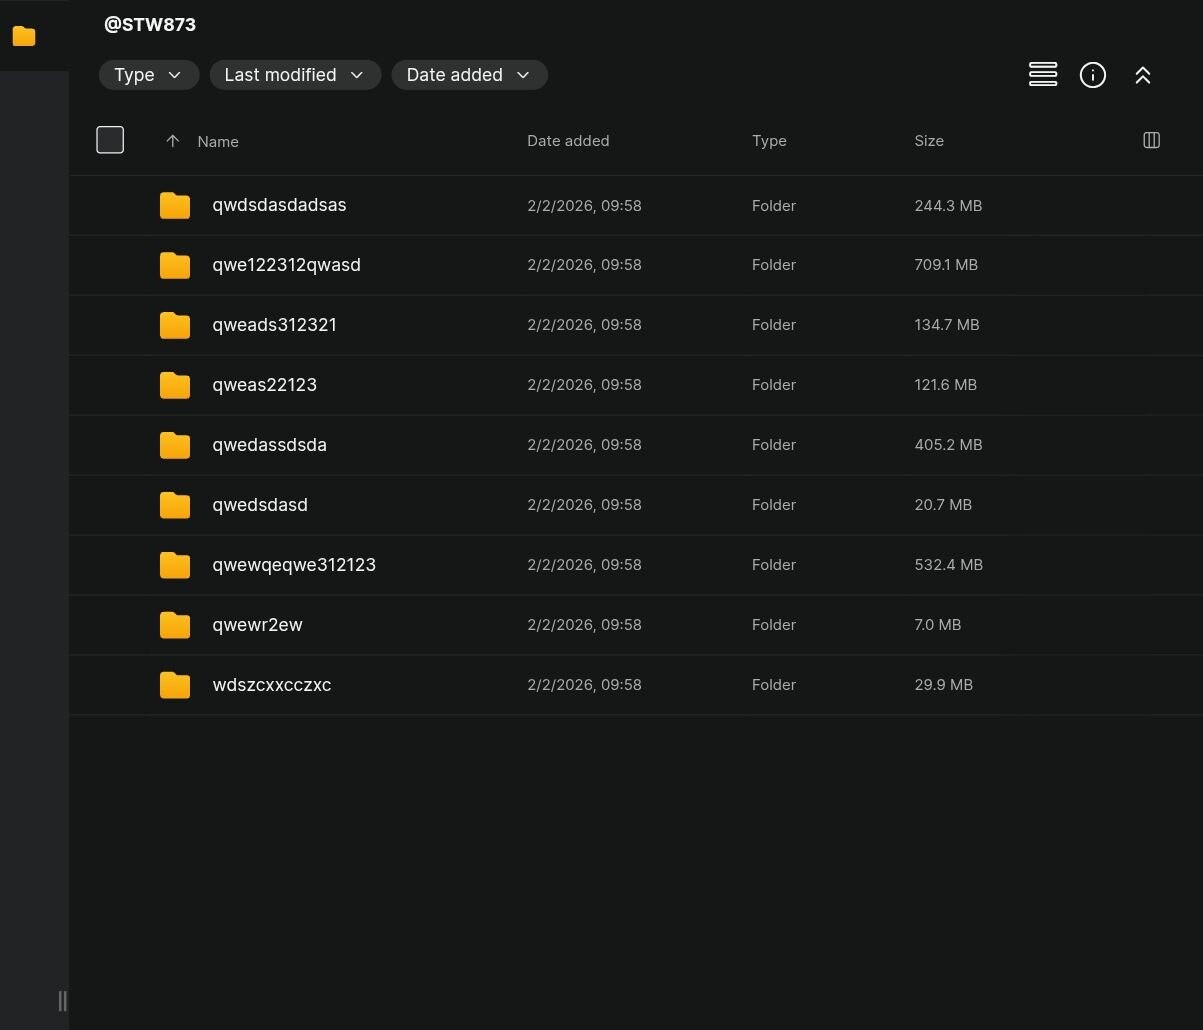Open the Date added filter dropdown
The width and height of the screenshot is (1203, 1030).
coord(468,75)
